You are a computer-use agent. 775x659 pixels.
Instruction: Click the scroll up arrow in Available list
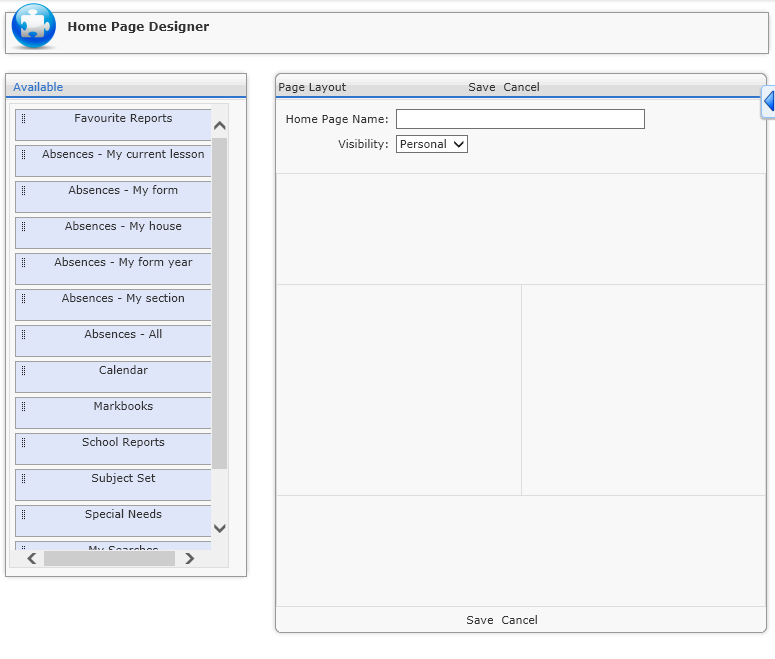[220, 126]
